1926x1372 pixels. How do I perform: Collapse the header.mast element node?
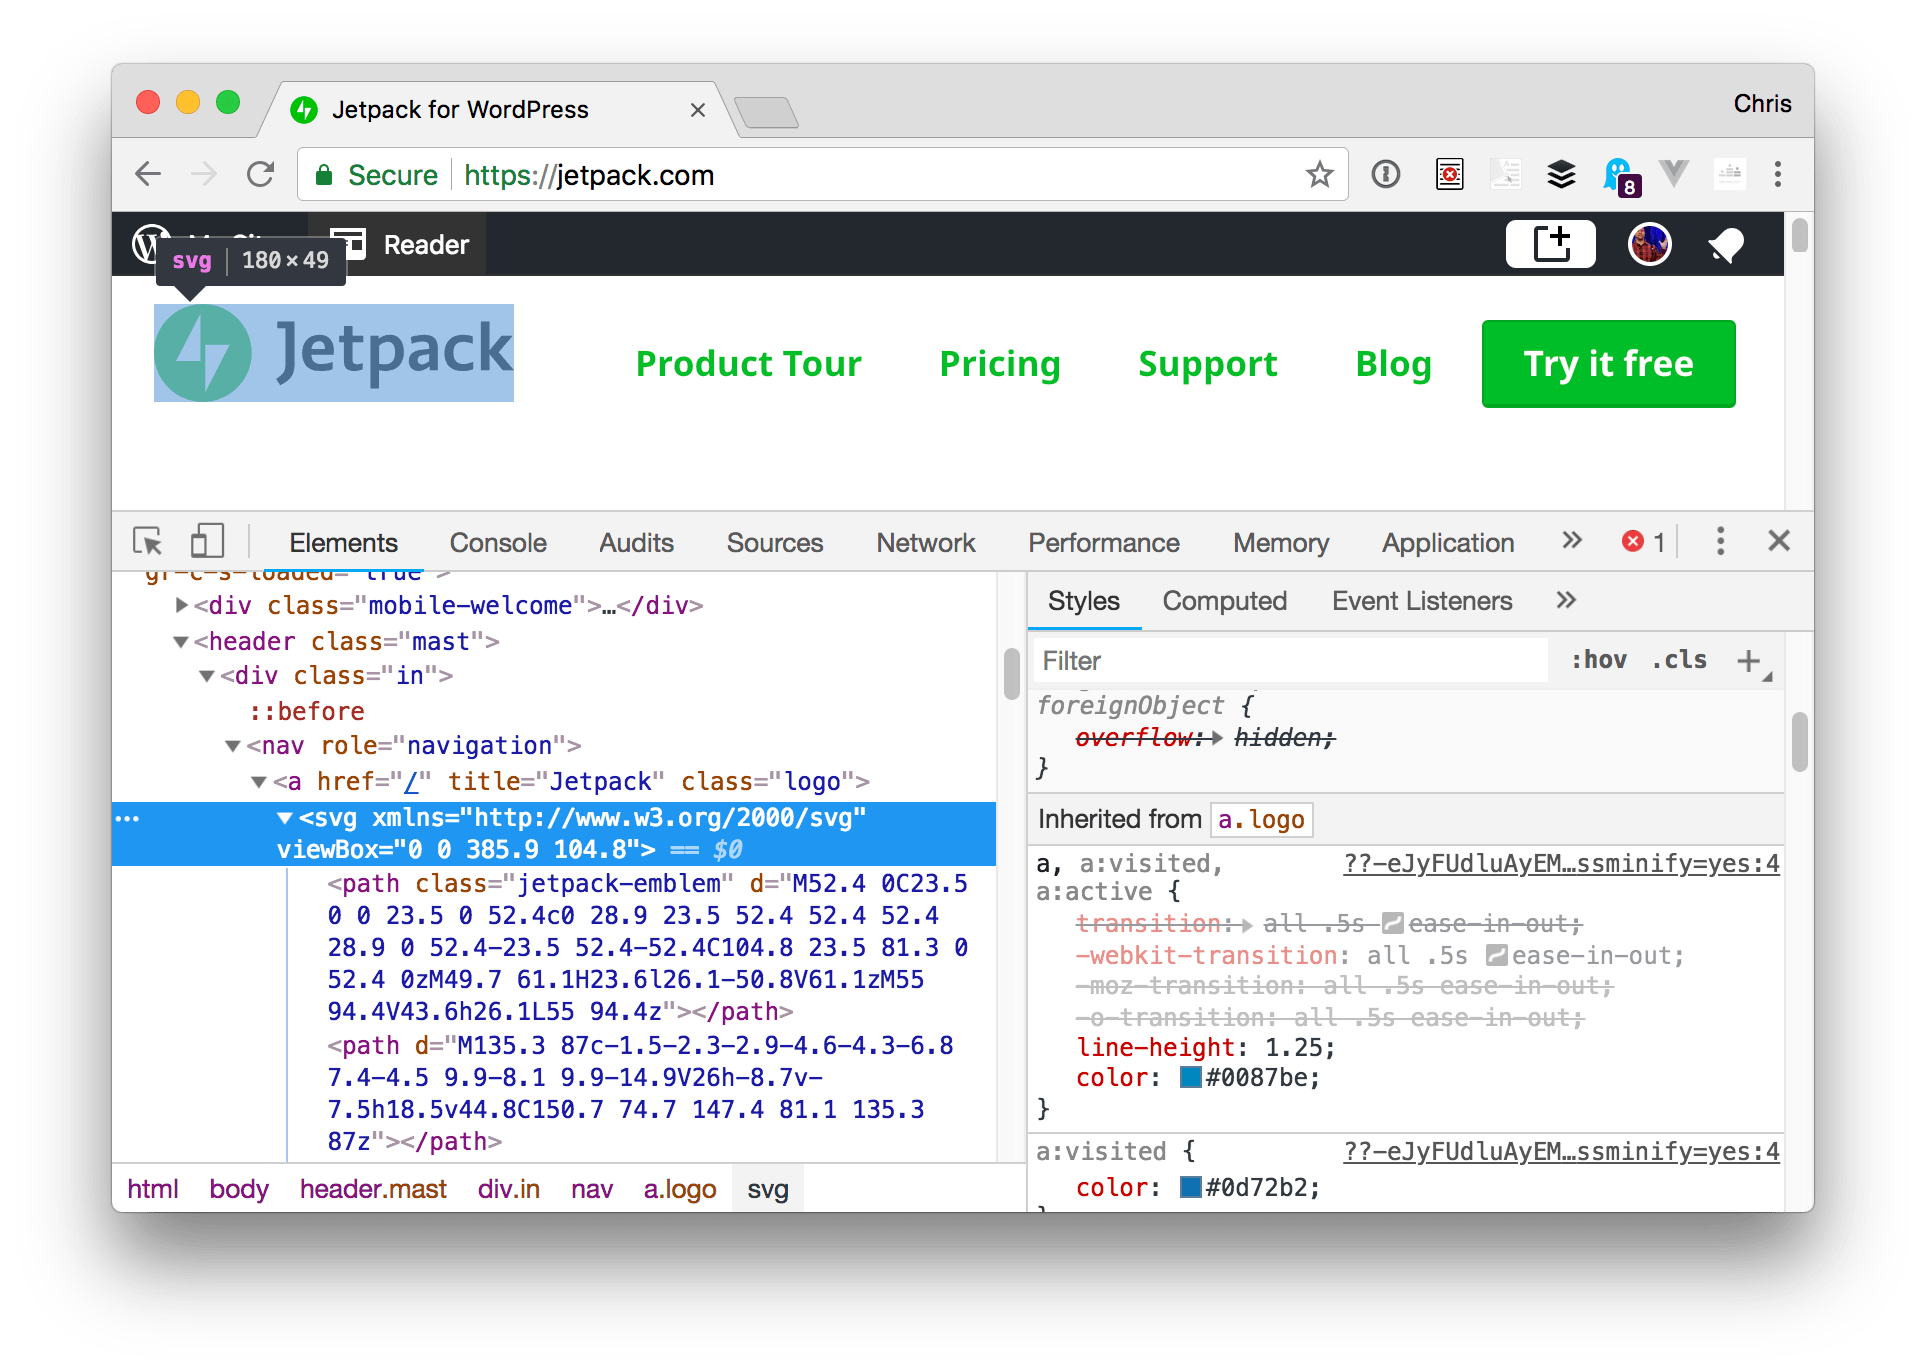click(180, 641)
